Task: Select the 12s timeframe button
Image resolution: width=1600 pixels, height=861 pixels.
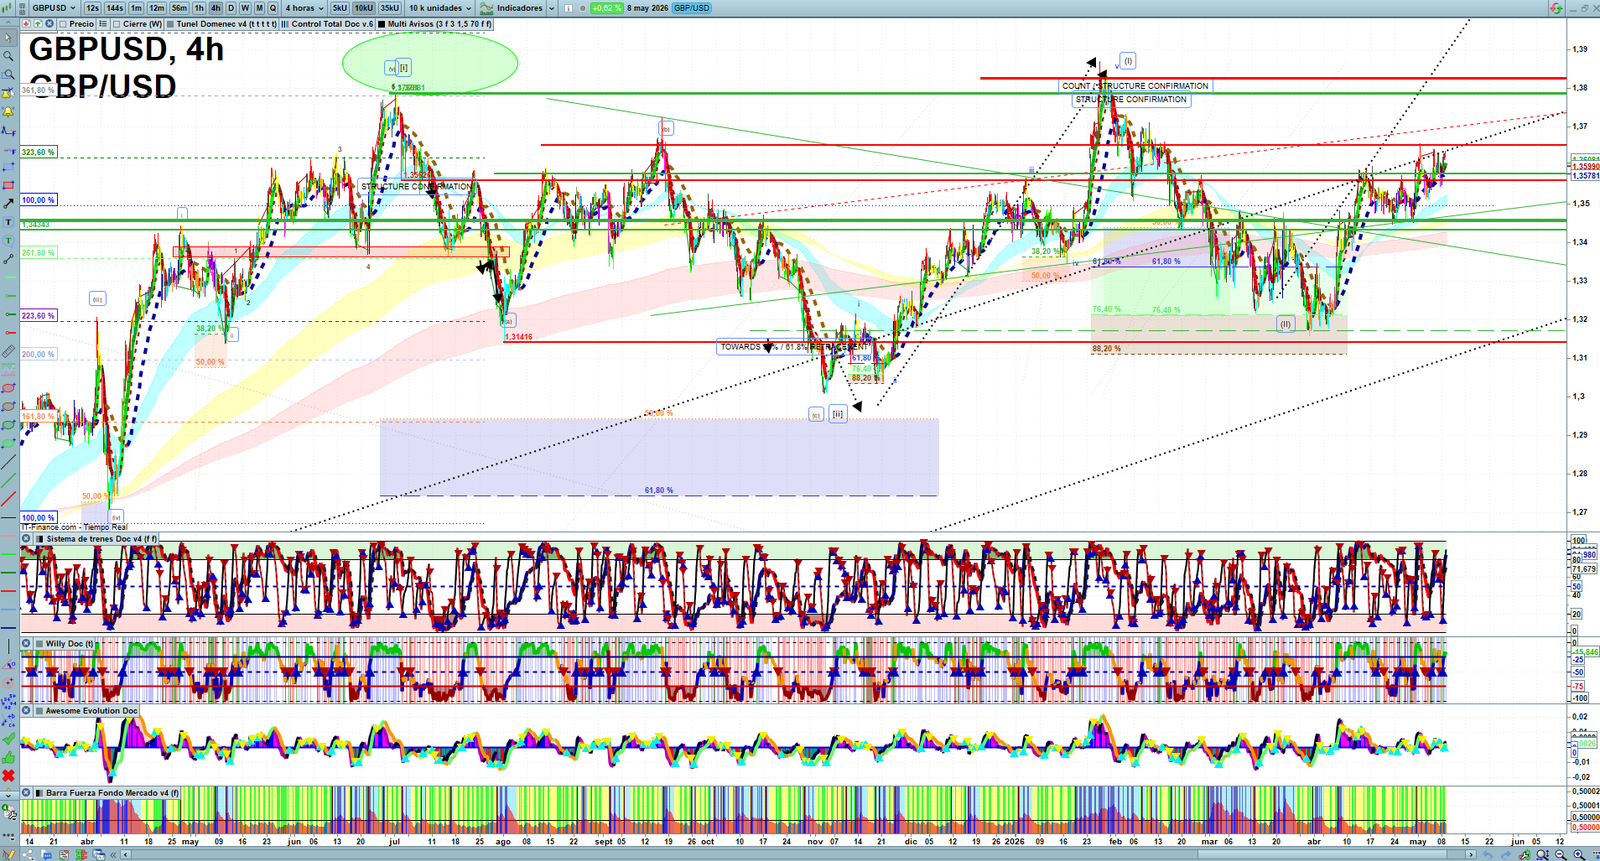Action: coord(92,8)
